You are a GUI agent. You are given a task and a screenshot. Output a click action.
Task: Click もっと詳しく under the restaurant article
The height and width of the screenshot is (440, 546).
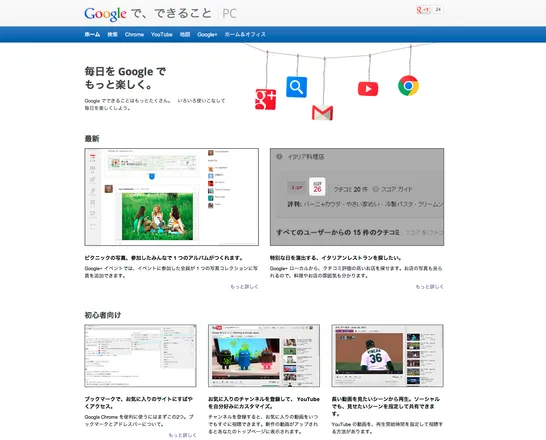(x=430, y=287)
